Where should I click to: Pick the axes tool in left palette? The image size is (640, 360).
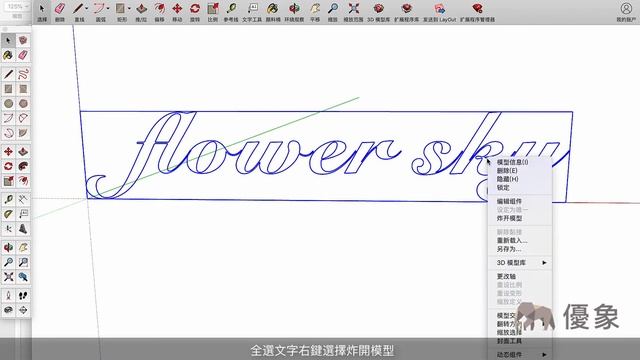coord(9,229)
